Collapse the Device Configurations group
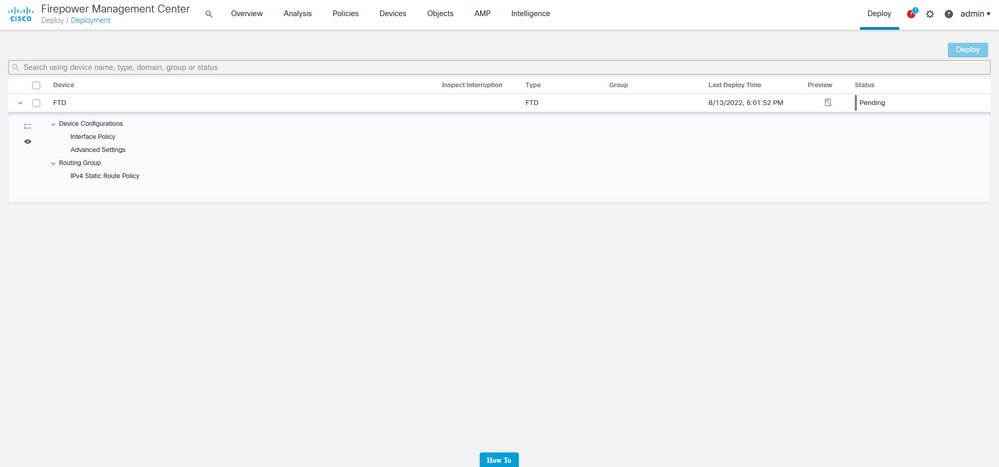The height and width of the screenshot is (467, 999). pos(53,124)
